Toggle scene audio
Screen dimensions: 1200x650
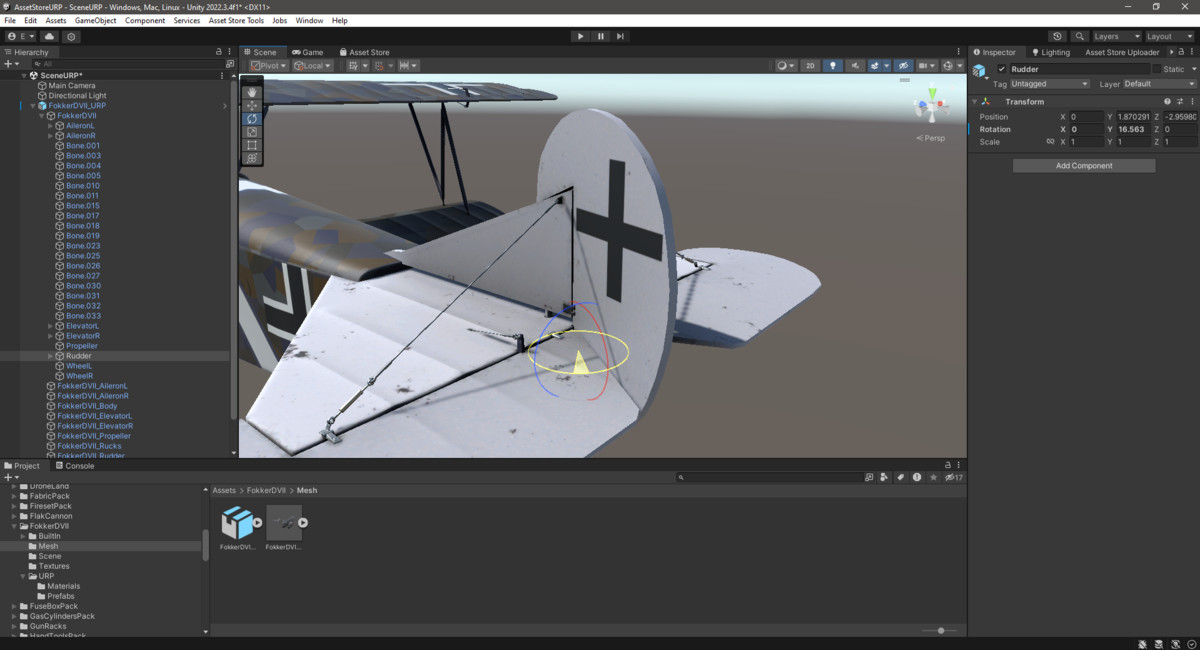pos(855,65)
